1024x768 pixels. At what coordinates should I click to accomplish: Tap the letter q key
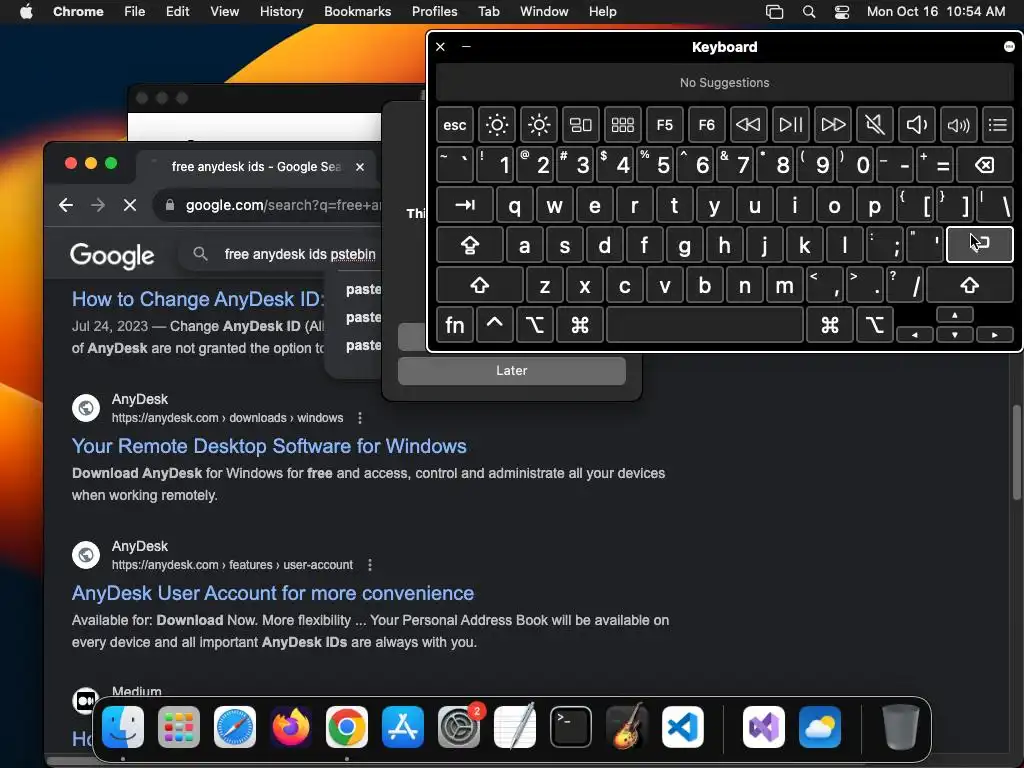pyautogui.click(x=515, y=205)
